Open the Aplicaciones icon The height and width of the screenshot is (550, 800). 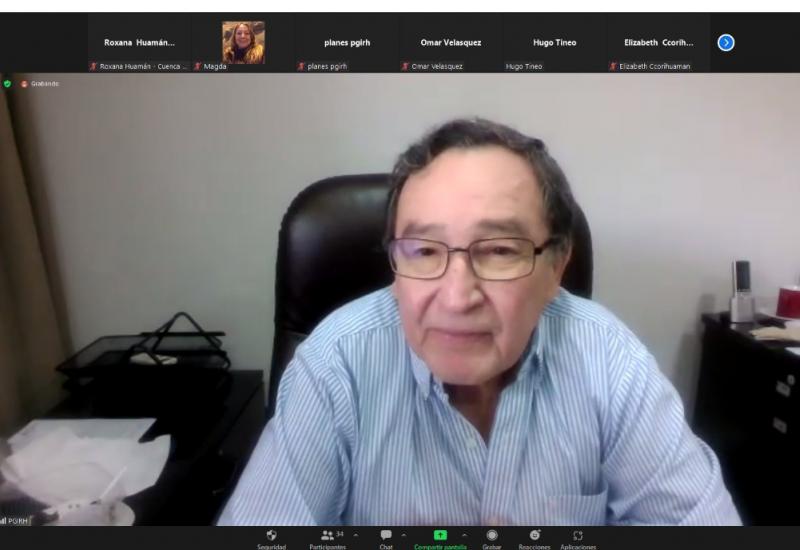click(x=578, y=536)
